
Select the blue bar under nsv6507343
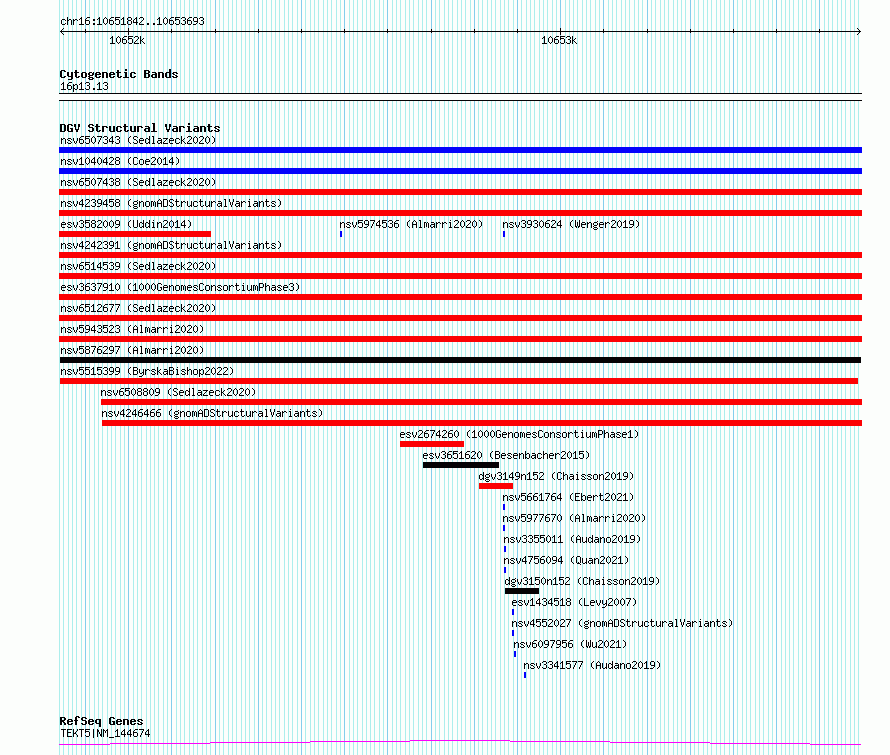tap(460, 150)
